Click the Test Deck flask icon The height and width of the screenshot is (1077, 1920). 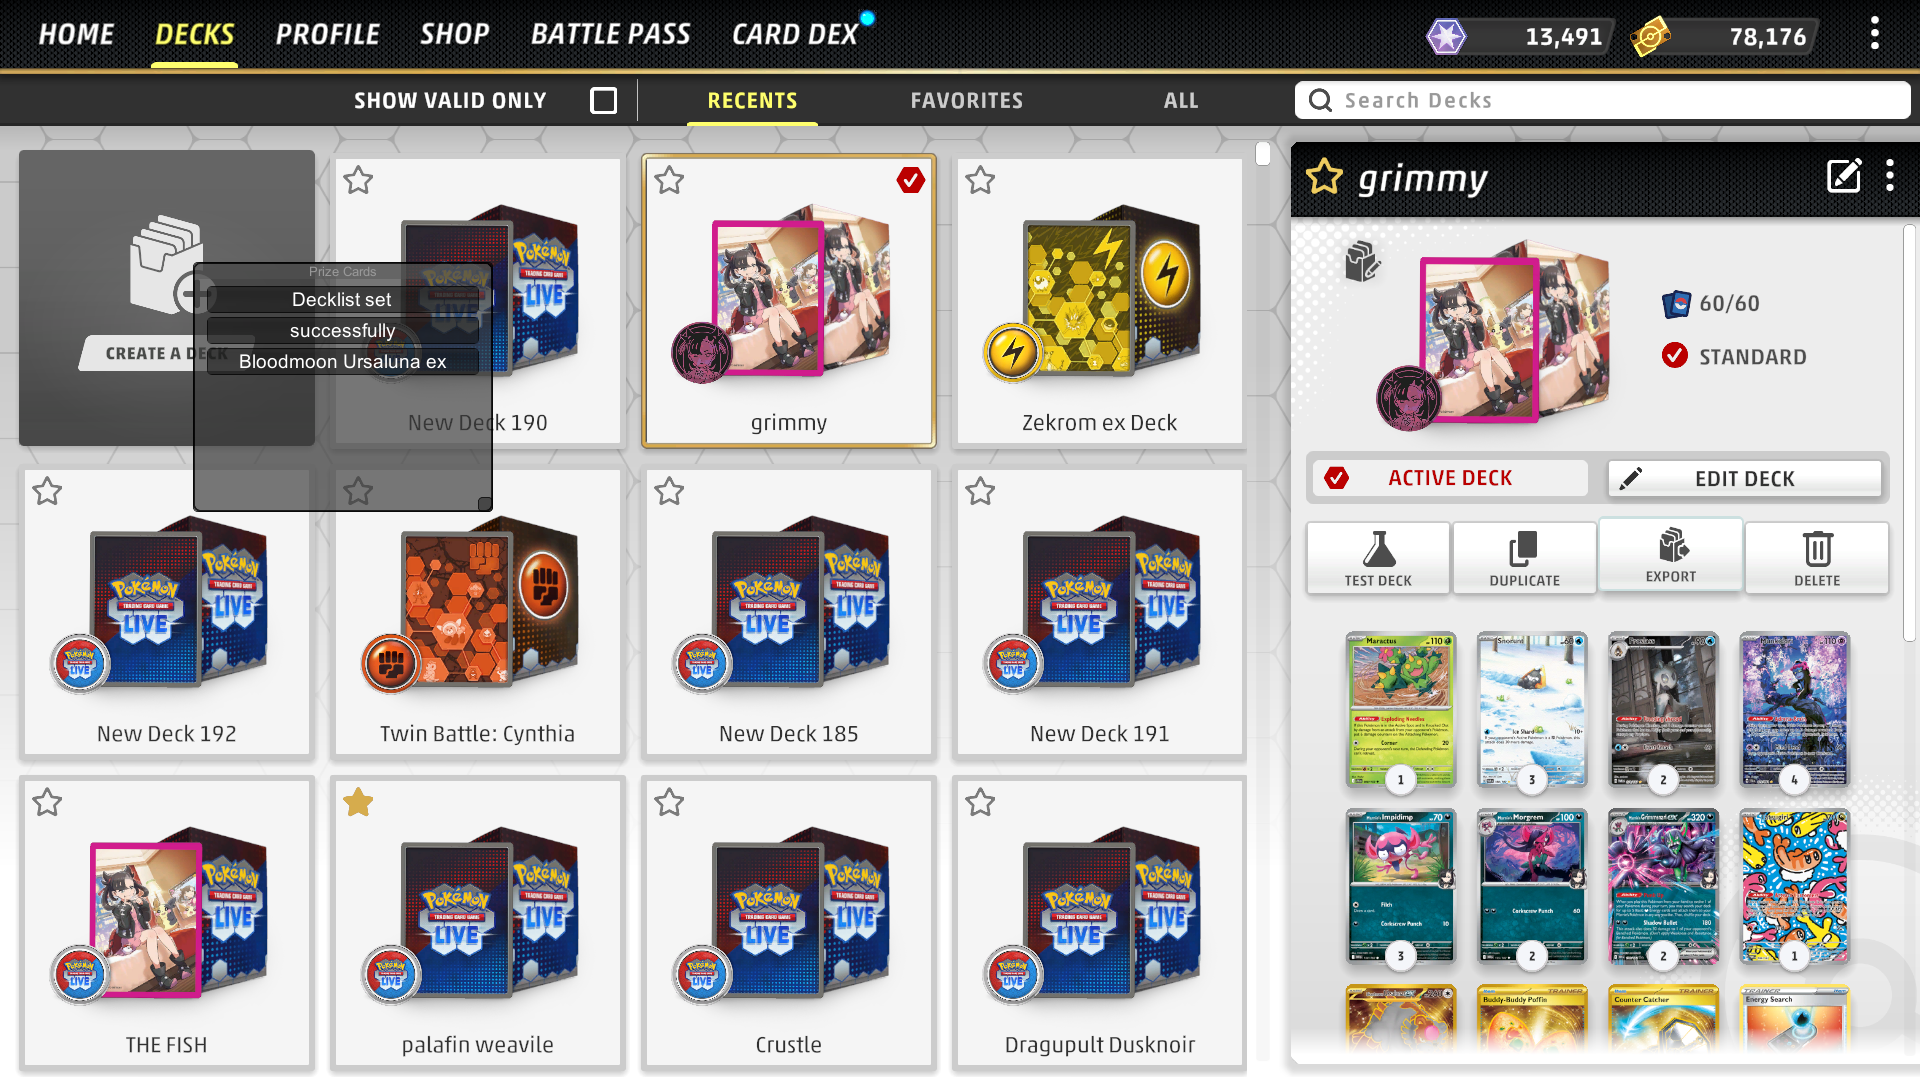(x=1378, y=549)
